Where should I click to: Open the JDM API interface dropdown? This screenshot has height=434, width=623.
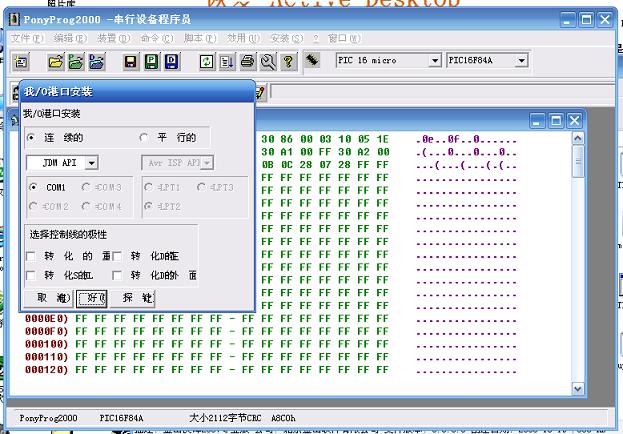tap(92, 163)
